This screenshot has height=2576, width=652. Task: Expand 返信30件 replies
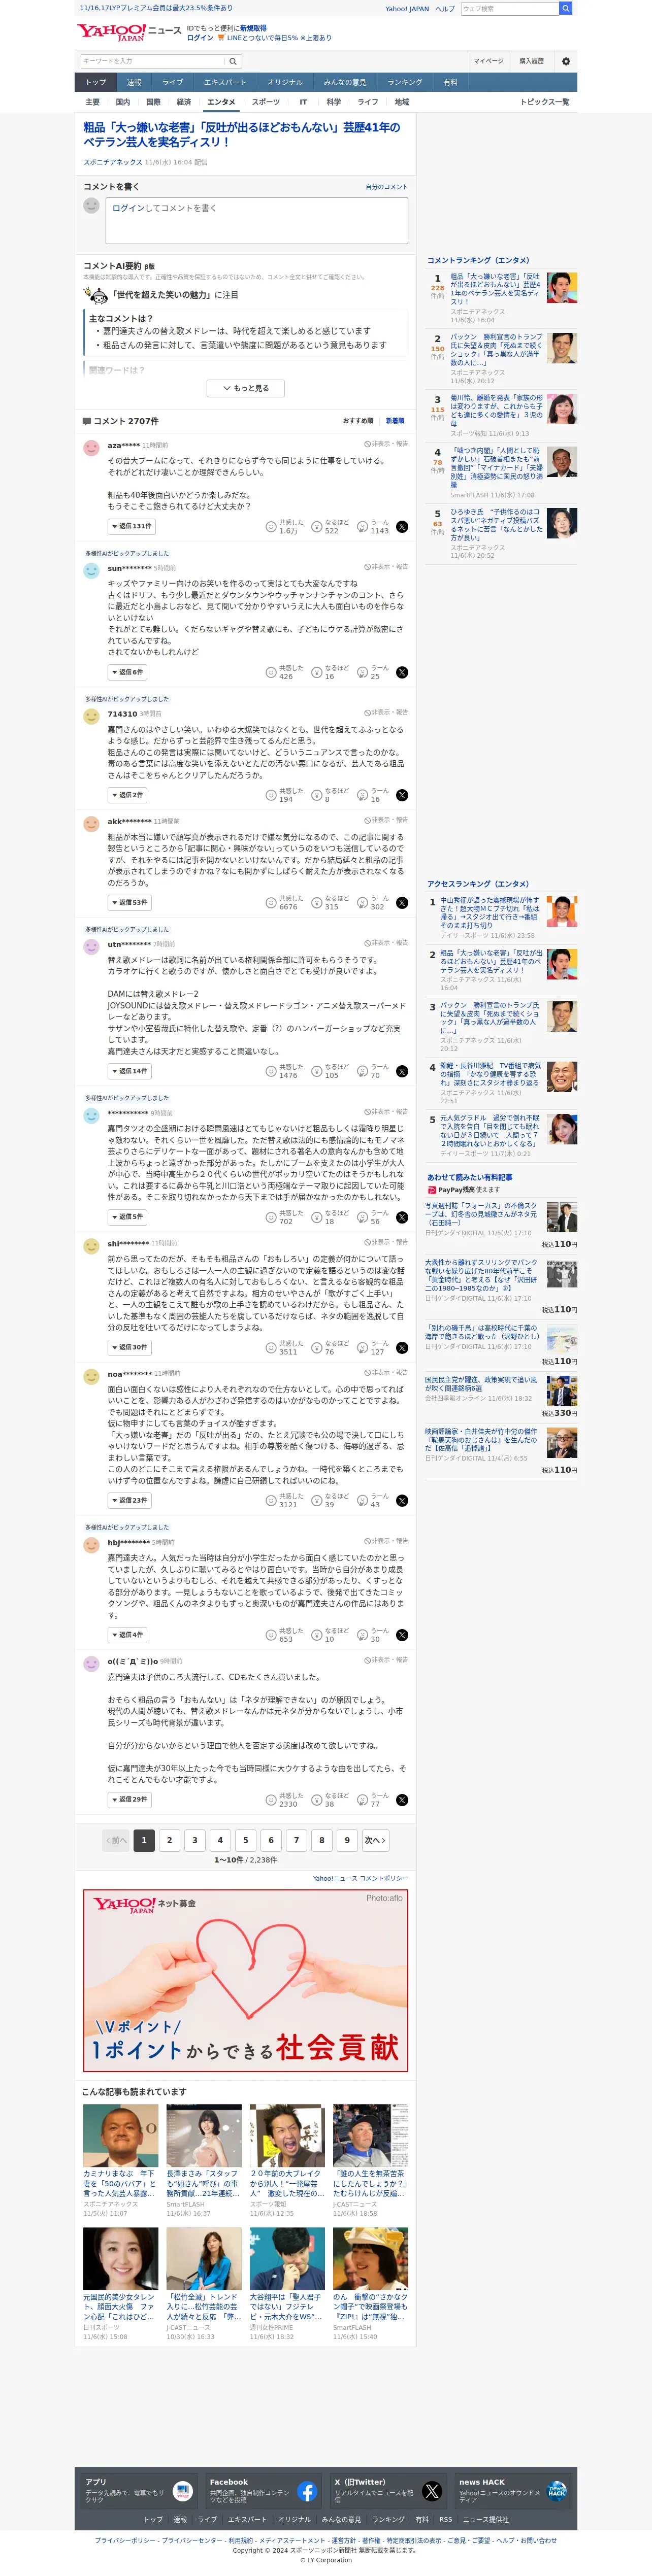(x=130, y=1347)
